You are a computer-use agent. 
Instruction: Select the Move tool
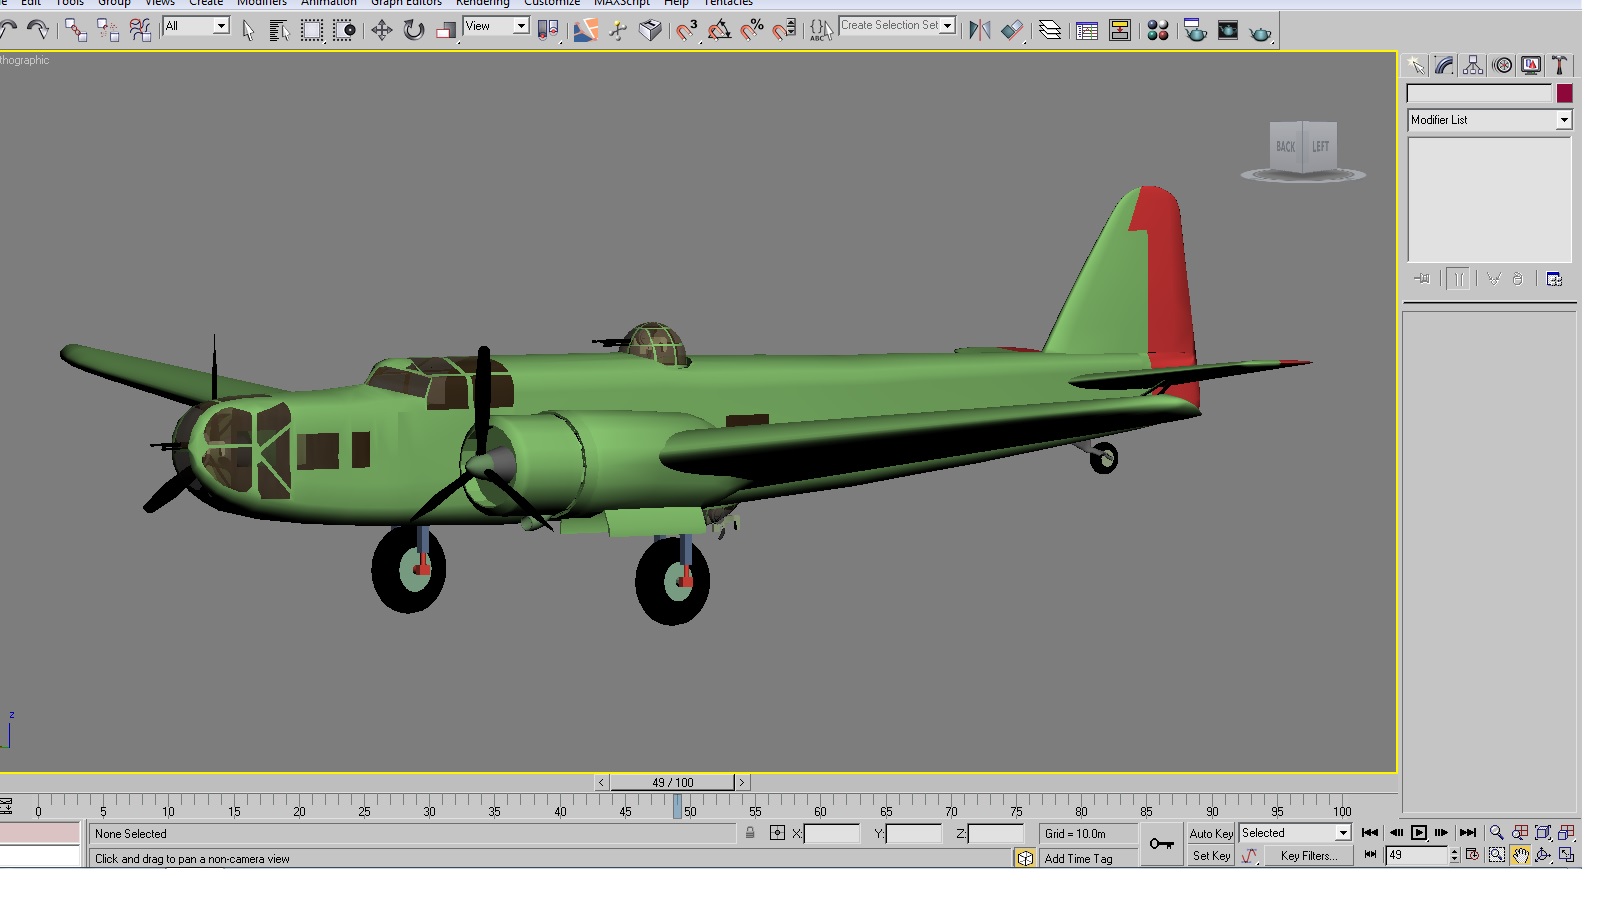pyautogui.click(x=381, y=30)
